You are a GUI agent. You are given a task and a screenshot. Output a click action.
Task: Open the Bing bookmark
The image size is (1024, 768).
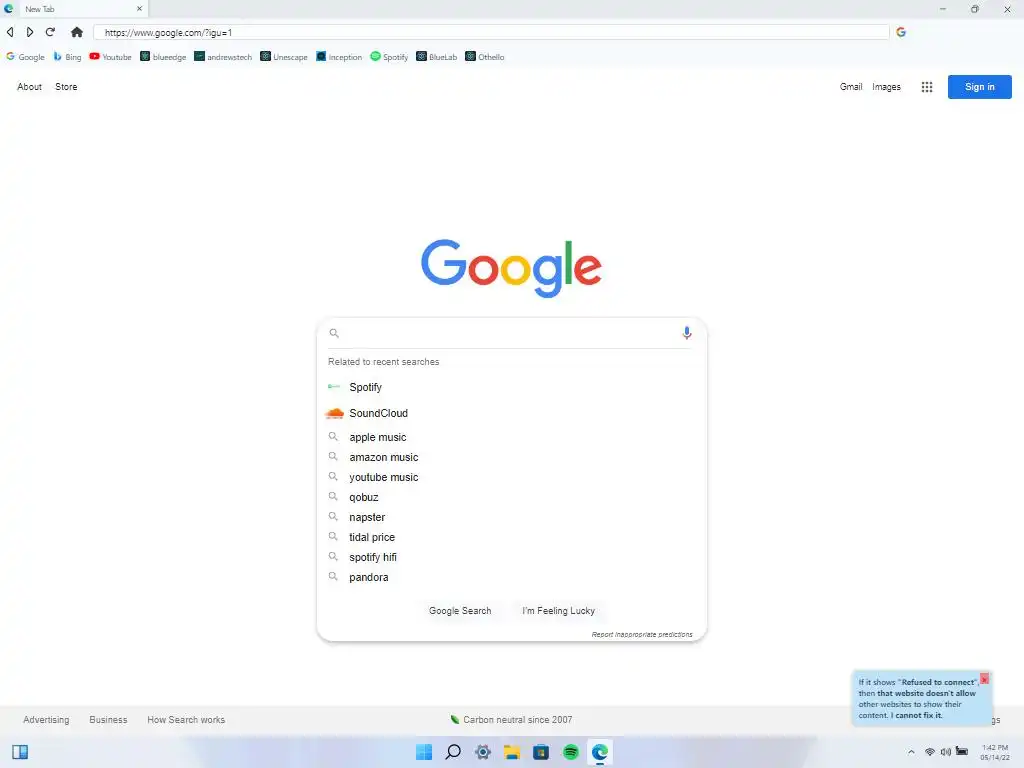[x=67, y=57]
